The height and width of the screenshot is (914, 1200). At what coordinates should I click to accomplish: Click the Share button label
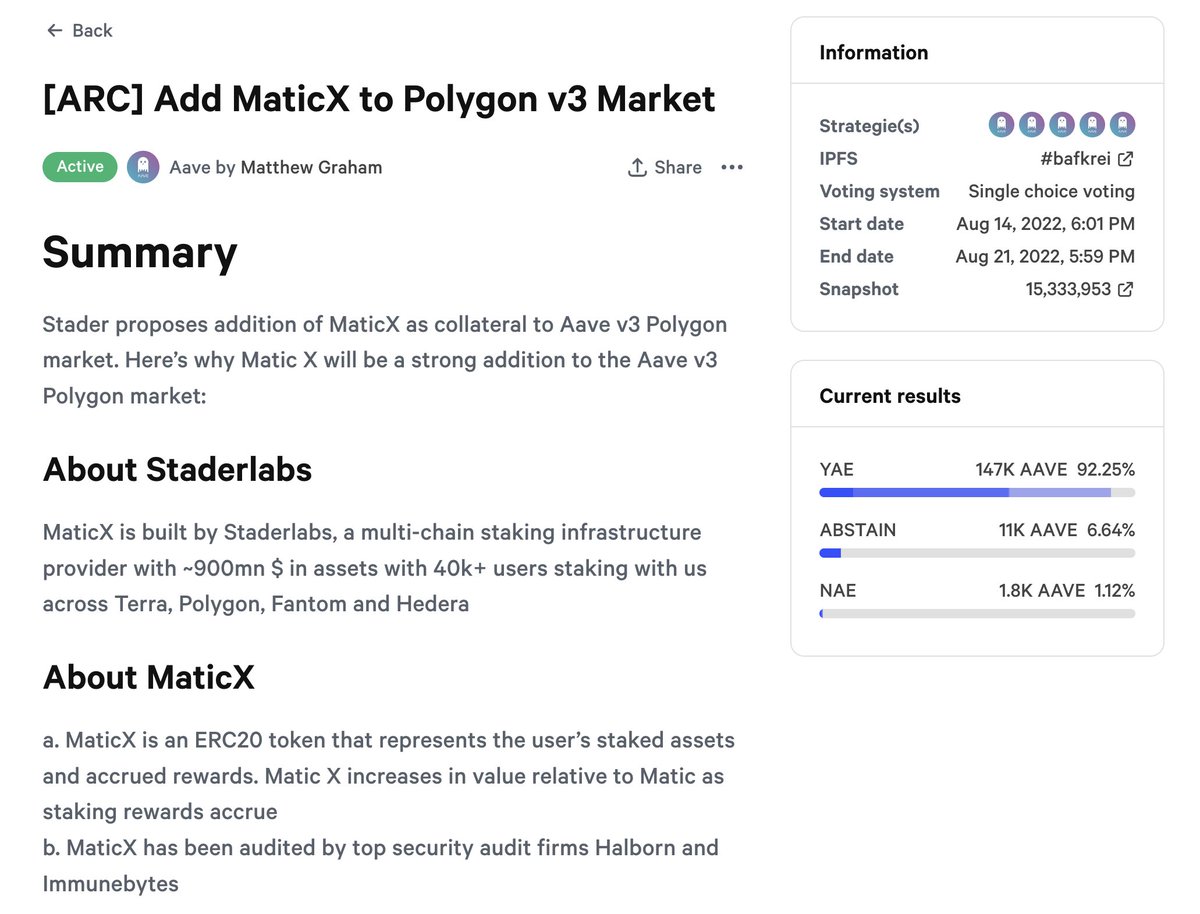tap(678, 167)
